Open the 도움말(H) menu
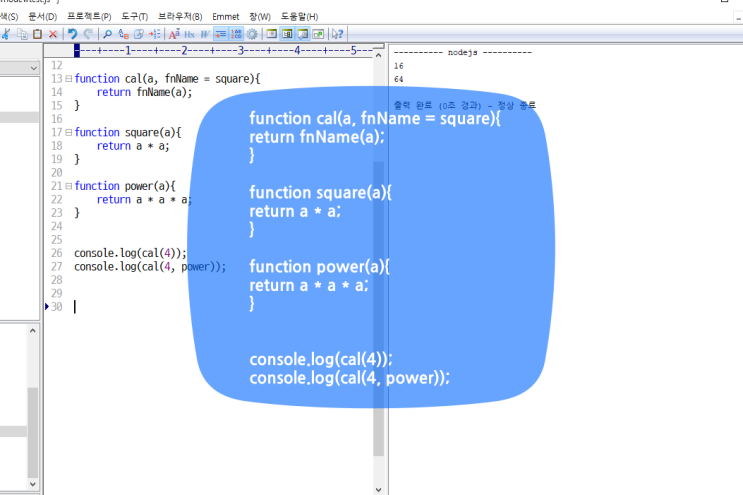Image resolution: width=743 pixels, height=495 pixels. point(299,17)
